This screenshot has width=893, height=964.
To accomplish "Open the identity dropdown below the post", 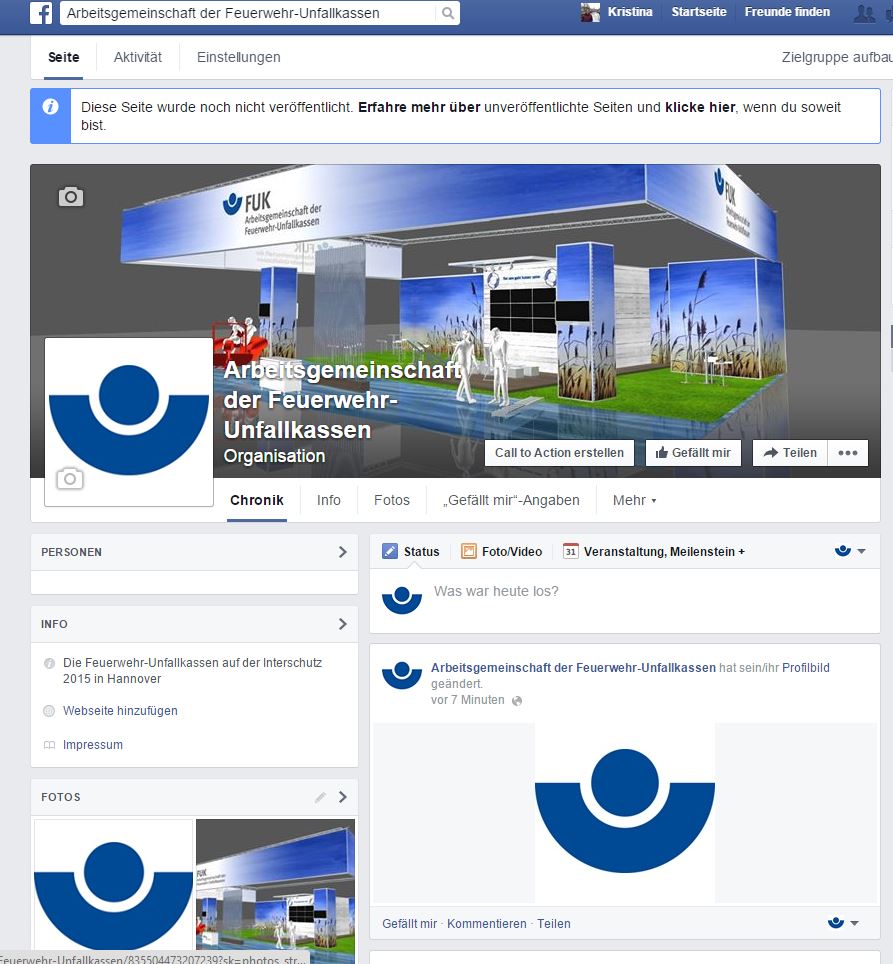I will (843, 923).
